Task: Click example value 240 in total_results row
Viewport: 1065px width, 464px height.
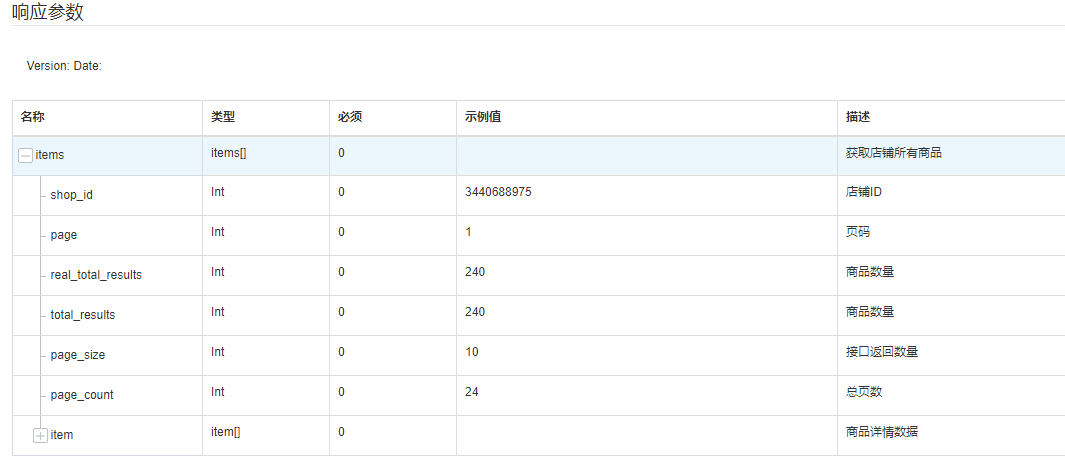Action: [x=475, y=313]
